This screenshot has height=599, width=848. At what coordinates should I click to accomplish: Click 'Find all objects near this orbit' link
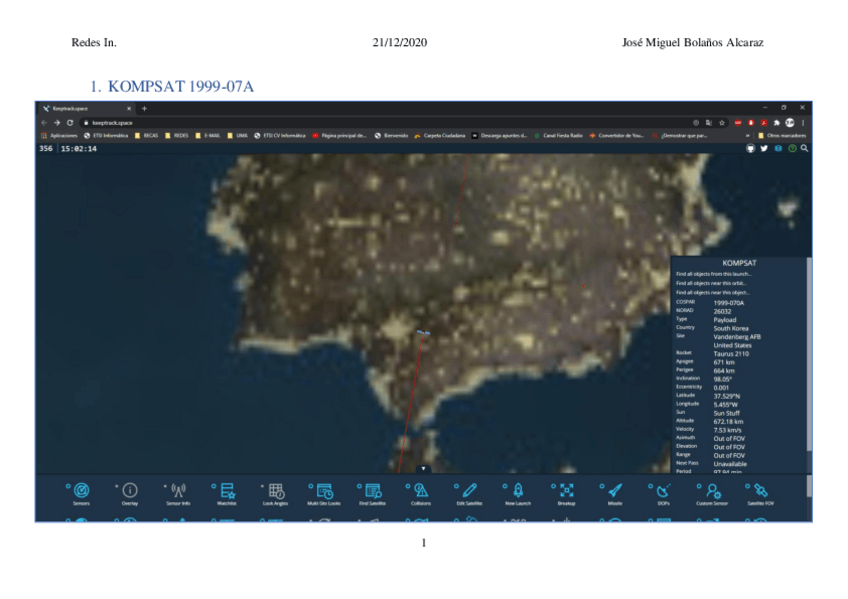click(x=712, y=283)
